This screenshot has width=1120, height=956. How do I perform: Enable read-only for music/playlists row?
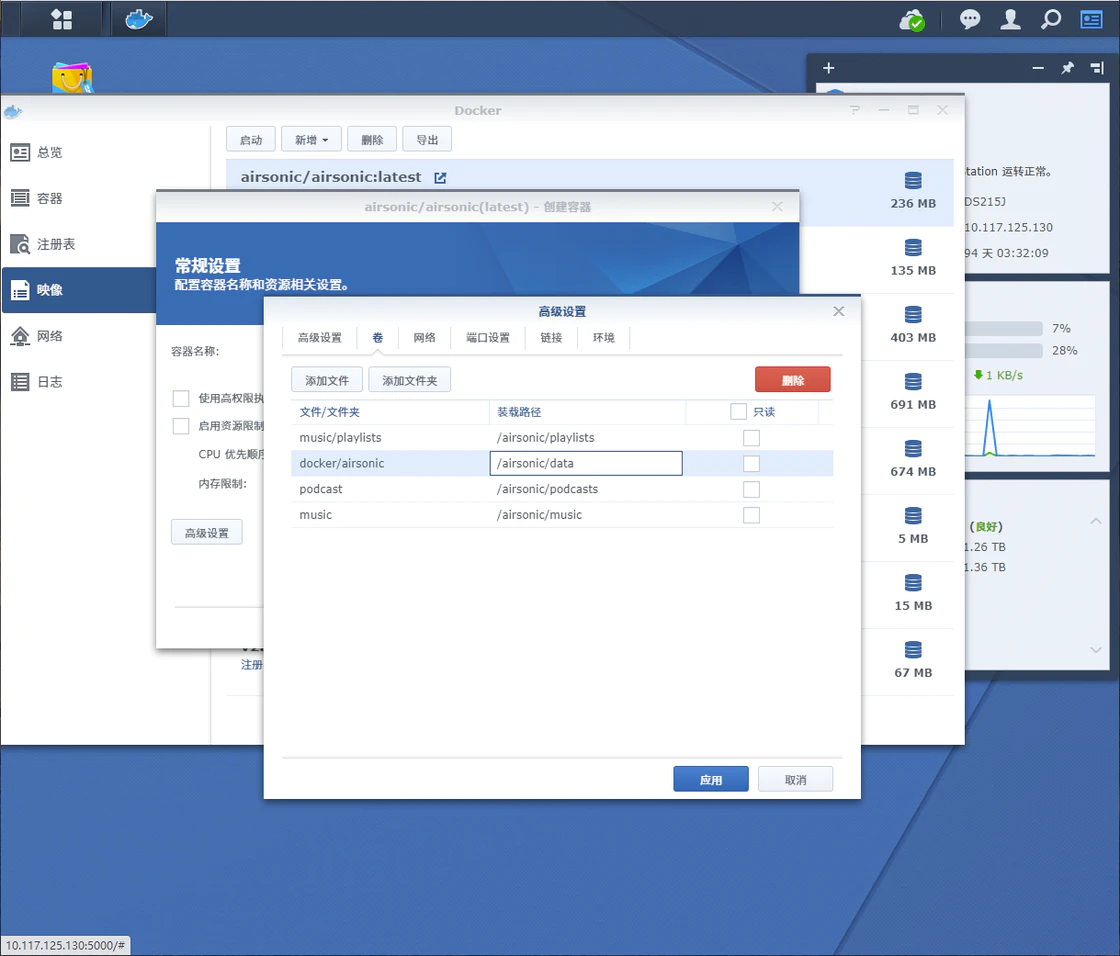[x=751, y=438]
